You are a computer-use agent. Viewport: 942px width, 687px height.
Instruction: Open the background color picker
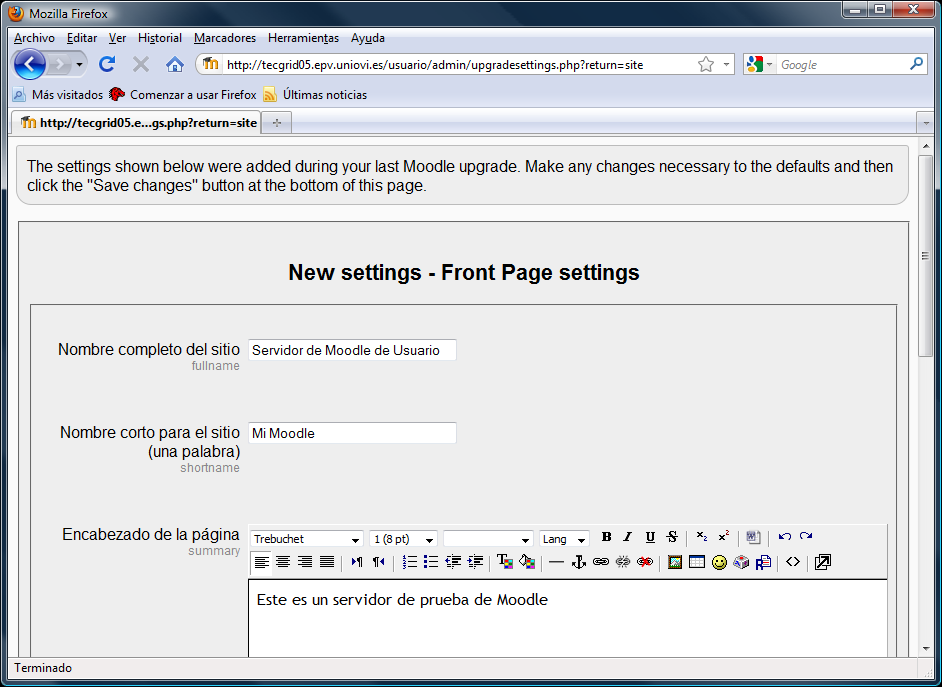[x=527, y=562]
